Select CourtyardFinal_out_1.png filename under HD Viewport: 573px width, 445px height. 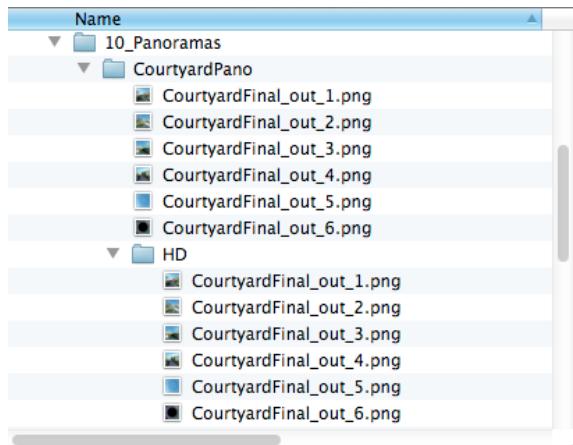point(296,282)
